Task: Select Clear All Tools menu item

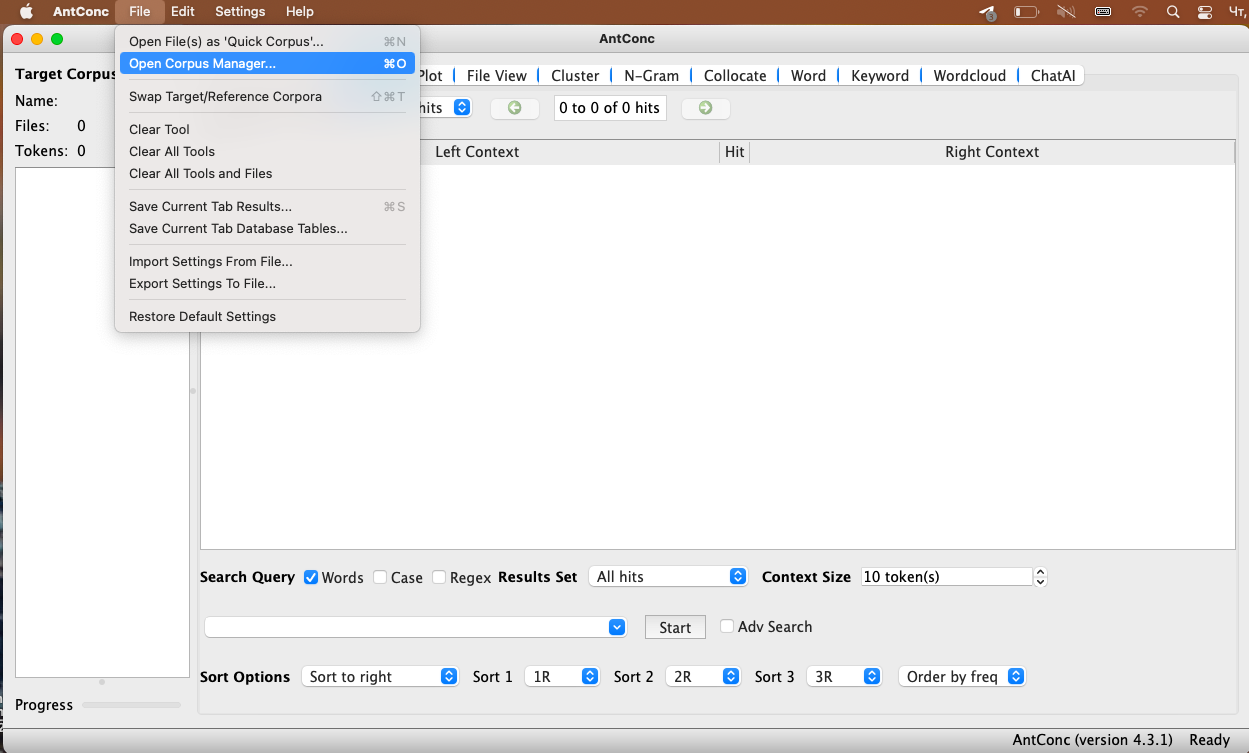Action: (x=267, y=151)
